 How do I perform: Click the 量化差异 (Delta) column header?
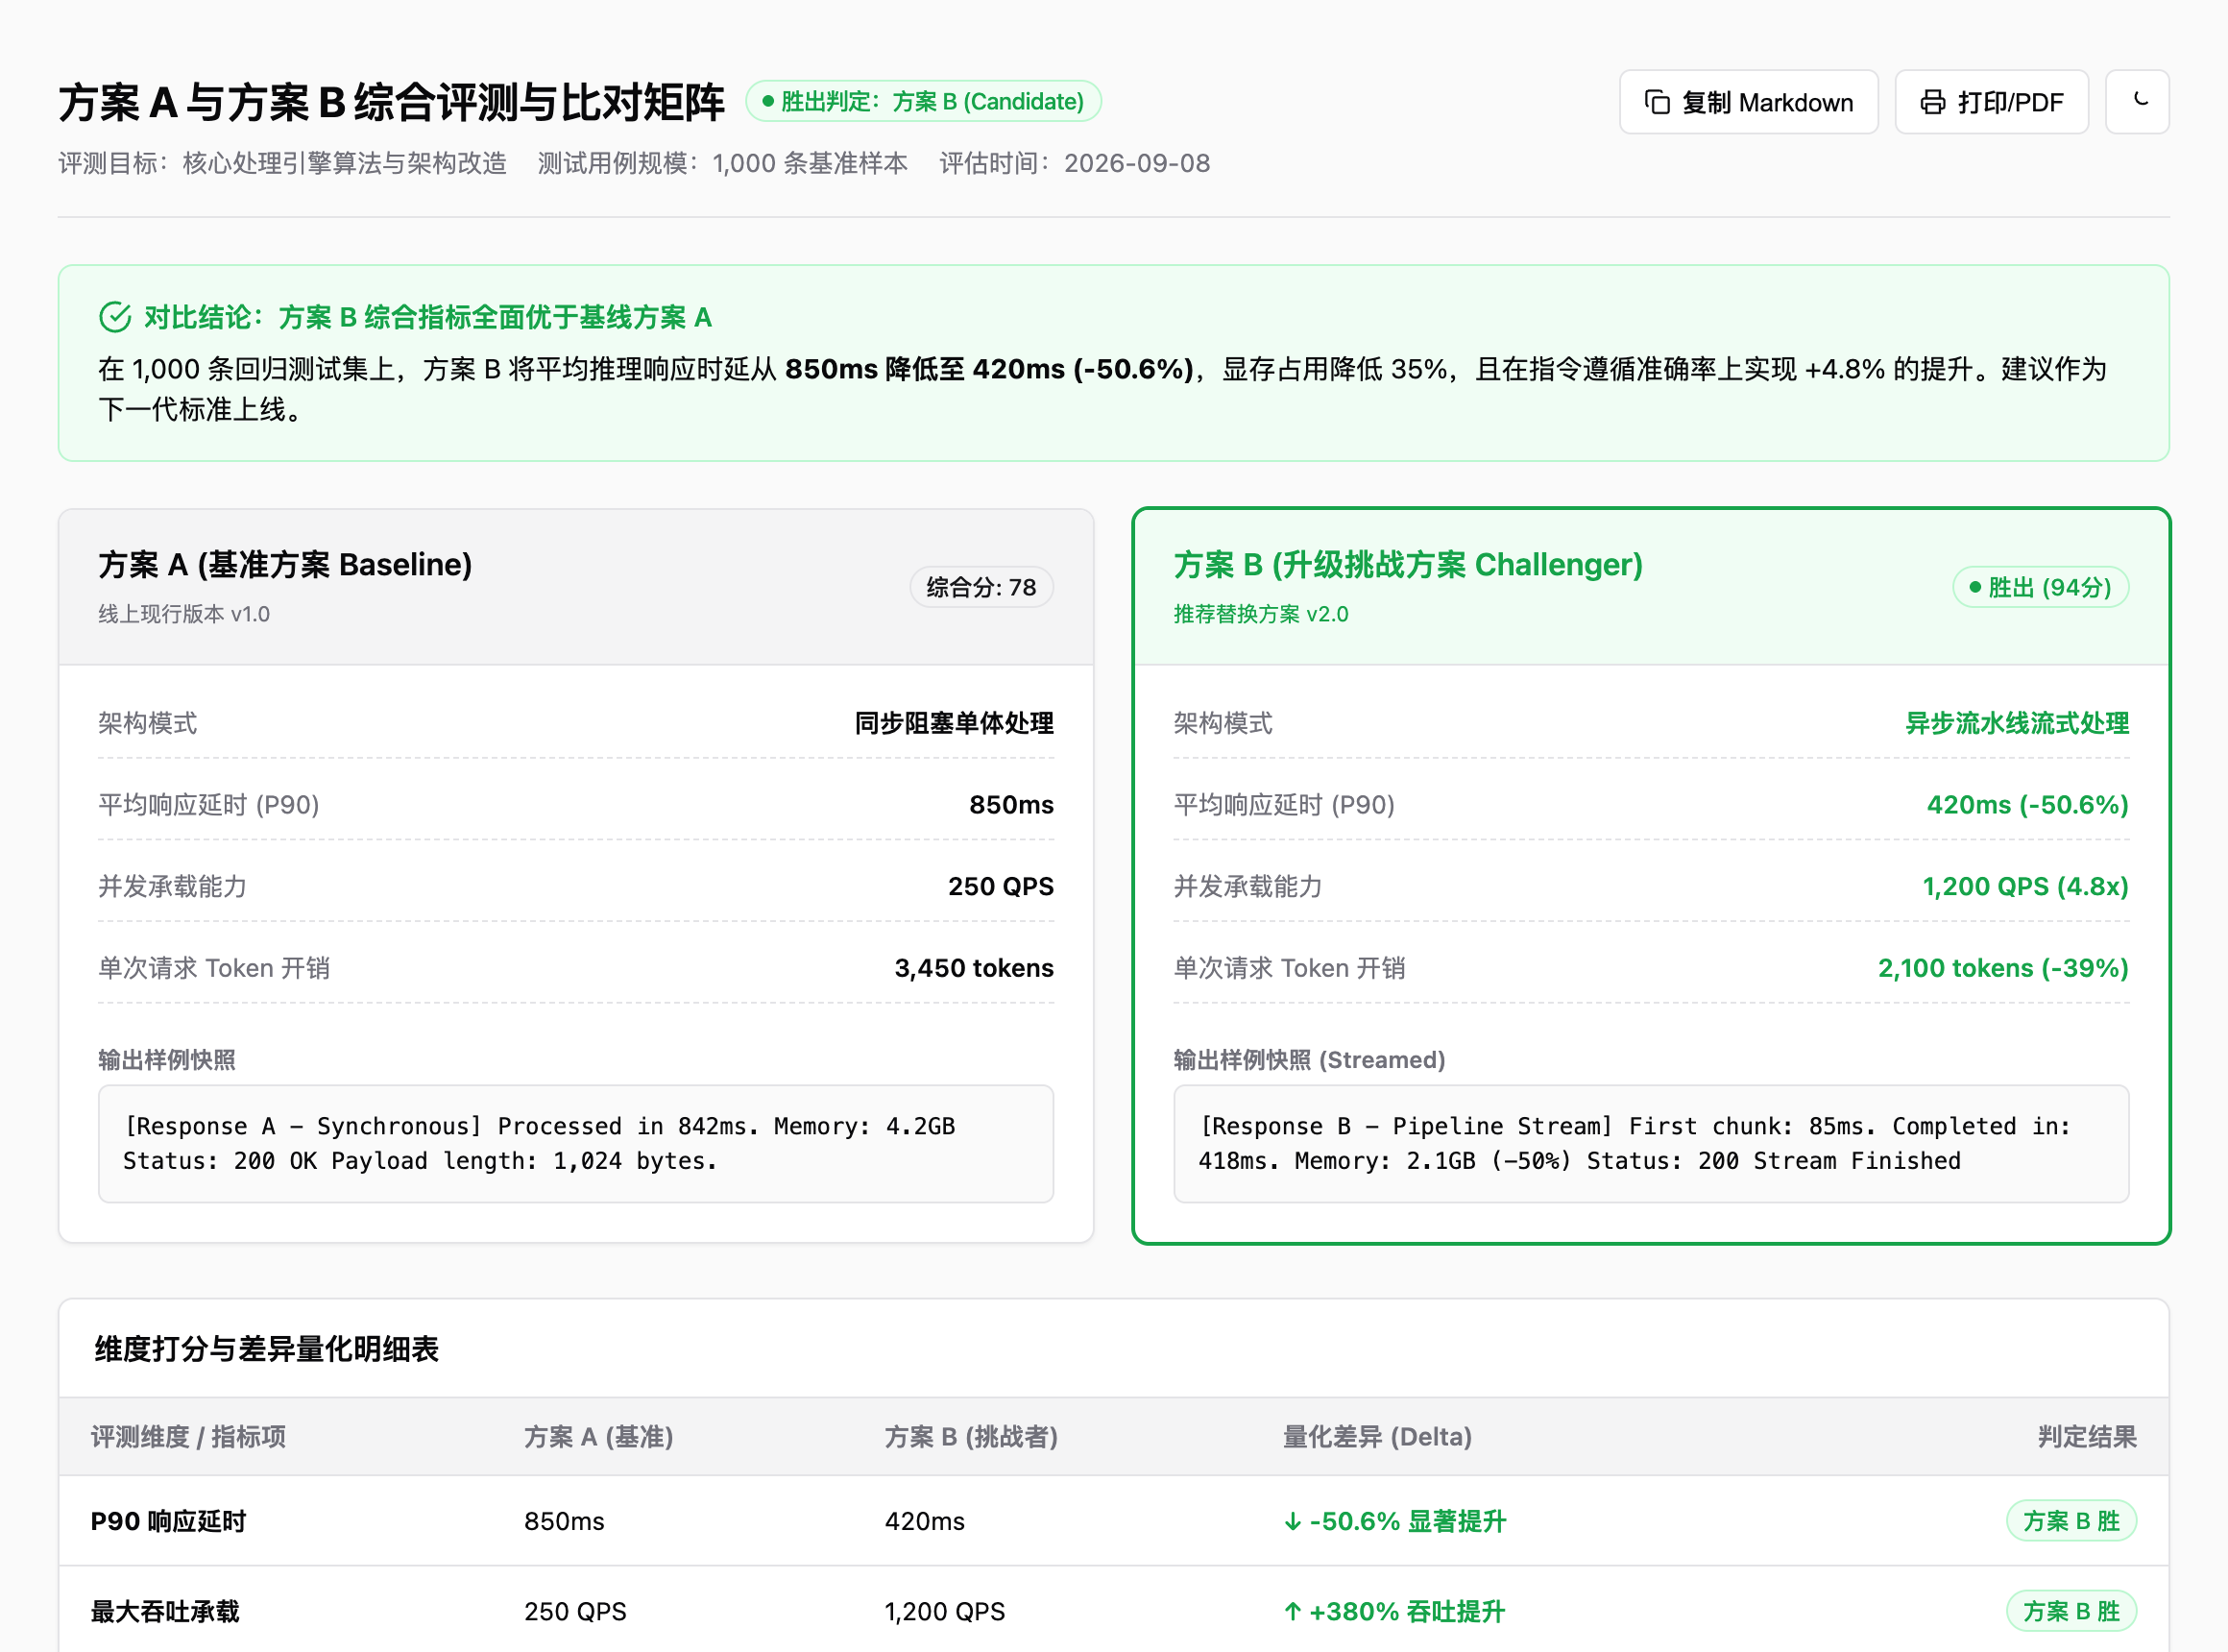(x=1377, y=1437)
